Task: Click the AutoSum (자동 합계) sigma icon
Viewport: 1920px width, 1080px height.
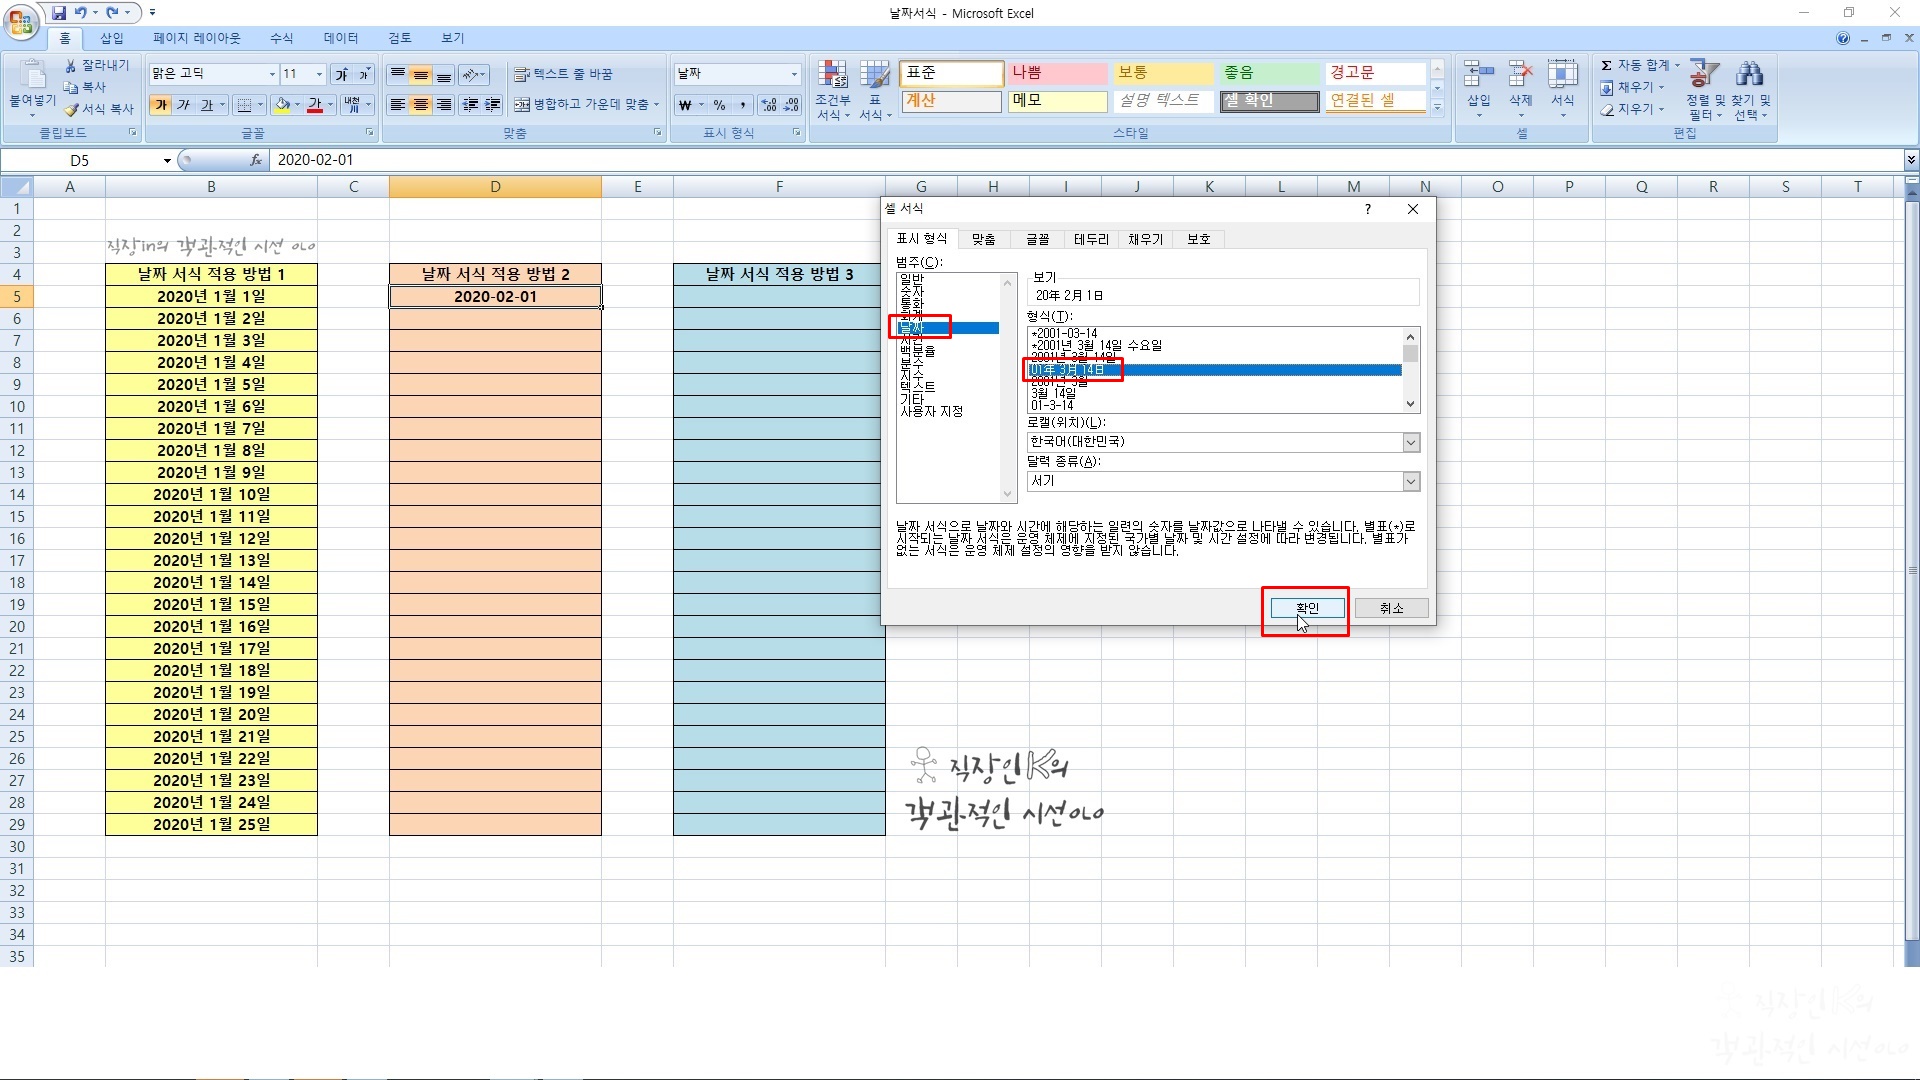Action: [x=1606, y=65]
